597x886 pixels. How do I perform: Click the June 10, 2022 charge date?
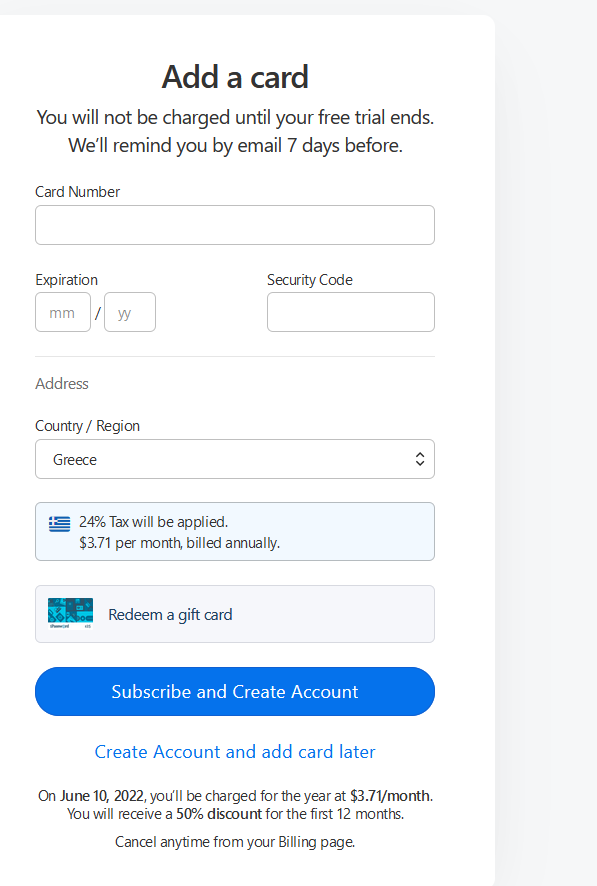(102, 796)
